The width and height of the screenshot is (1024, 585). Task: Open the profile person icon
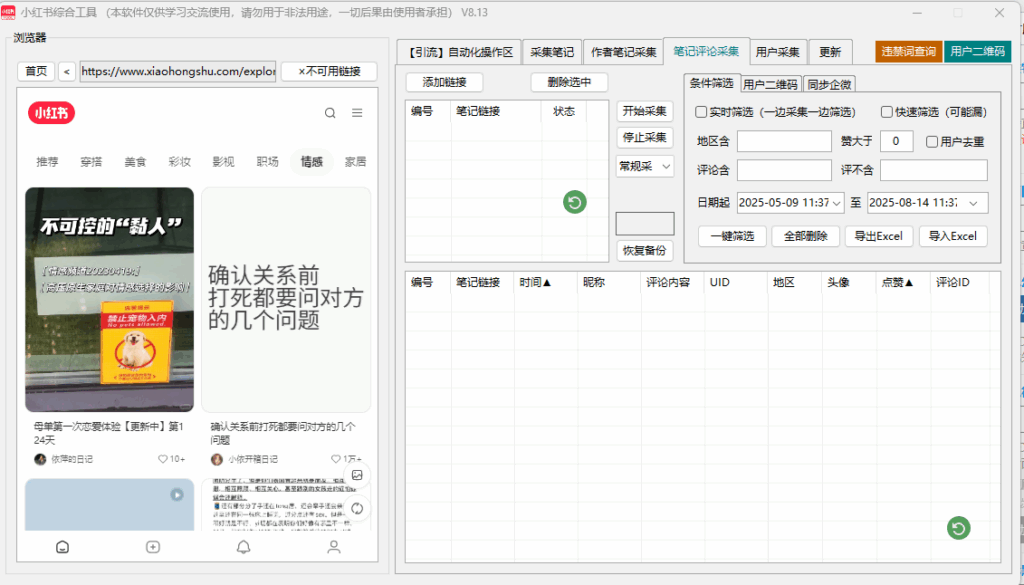tap(334, 547)
